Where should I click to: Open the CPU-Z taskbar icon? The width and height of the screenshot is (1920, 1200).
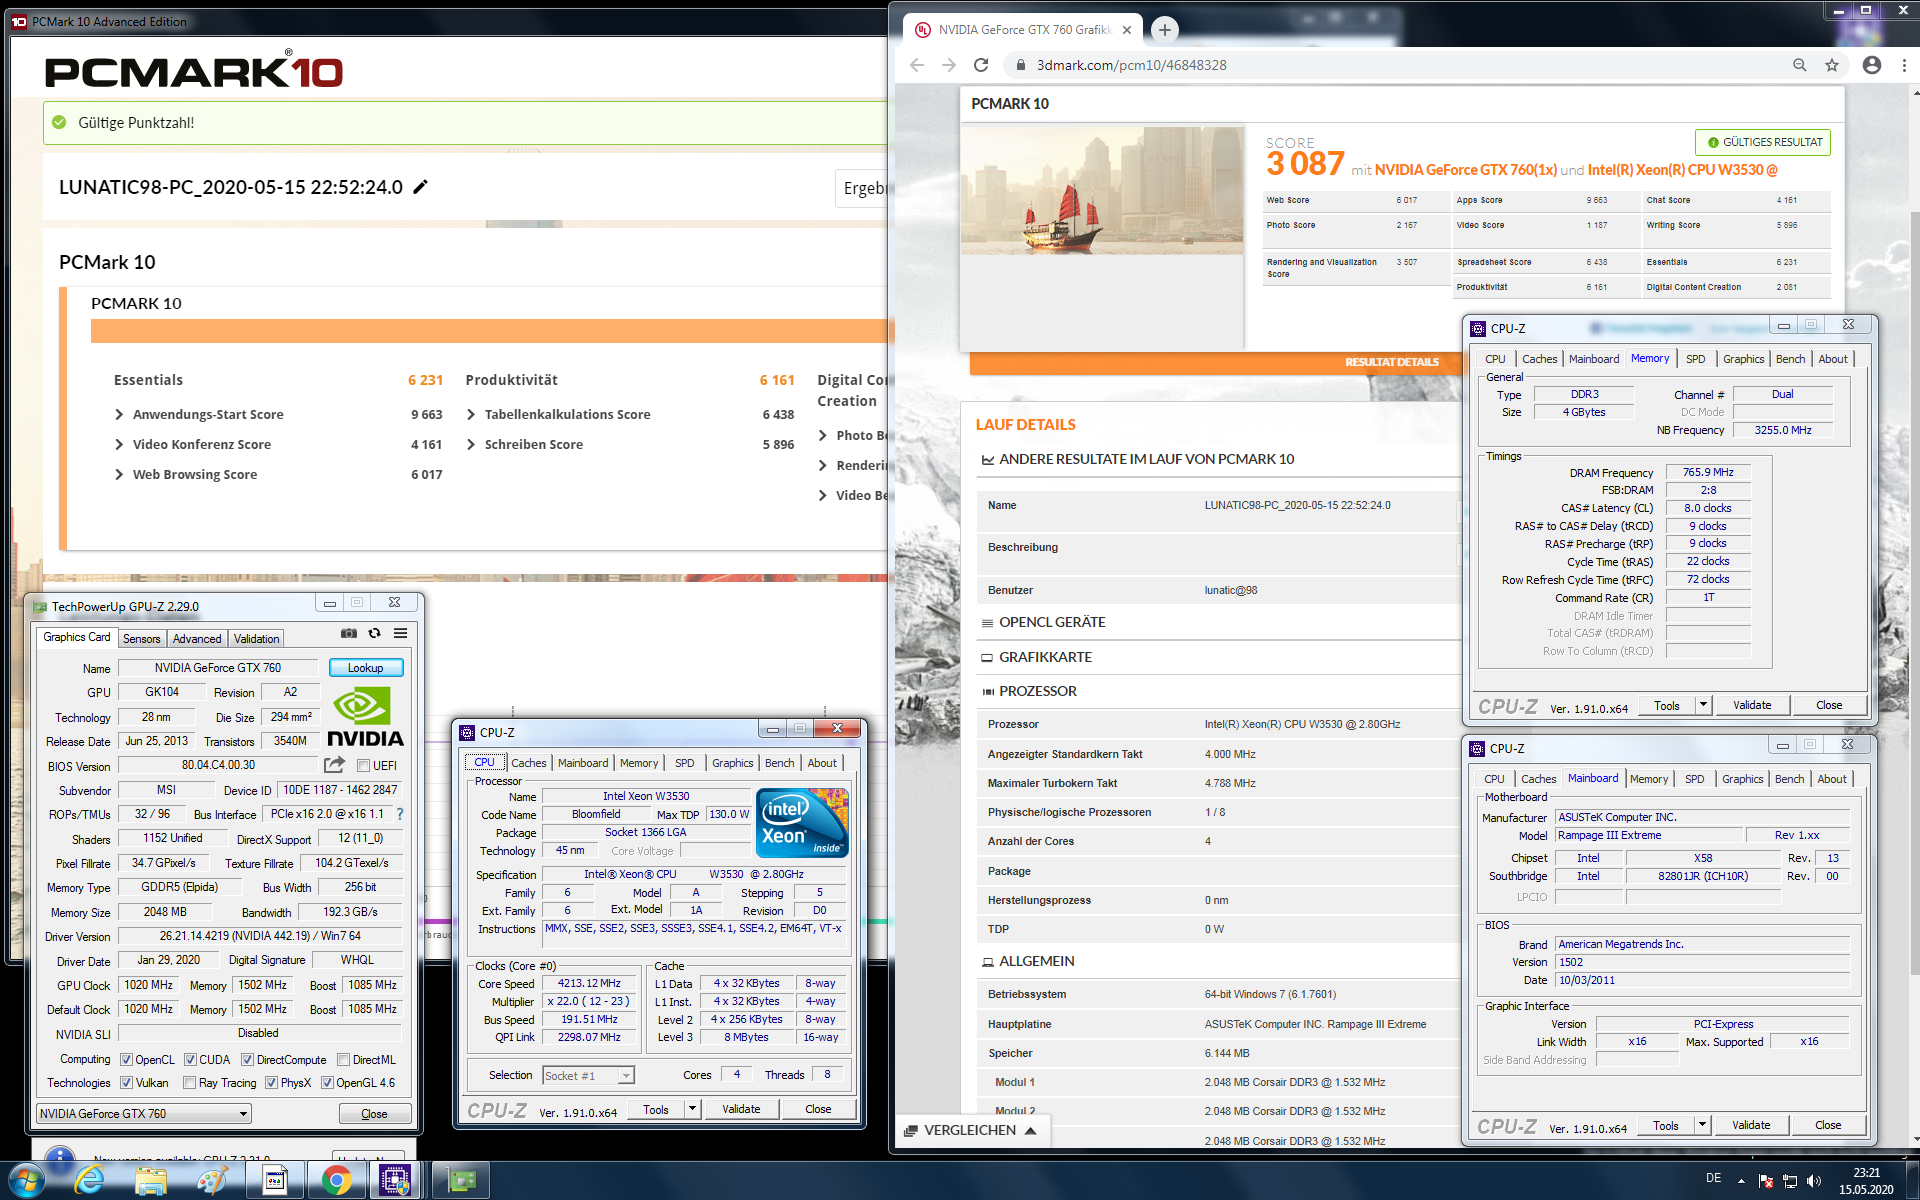pyautogui.click(x=396, y=1181)
